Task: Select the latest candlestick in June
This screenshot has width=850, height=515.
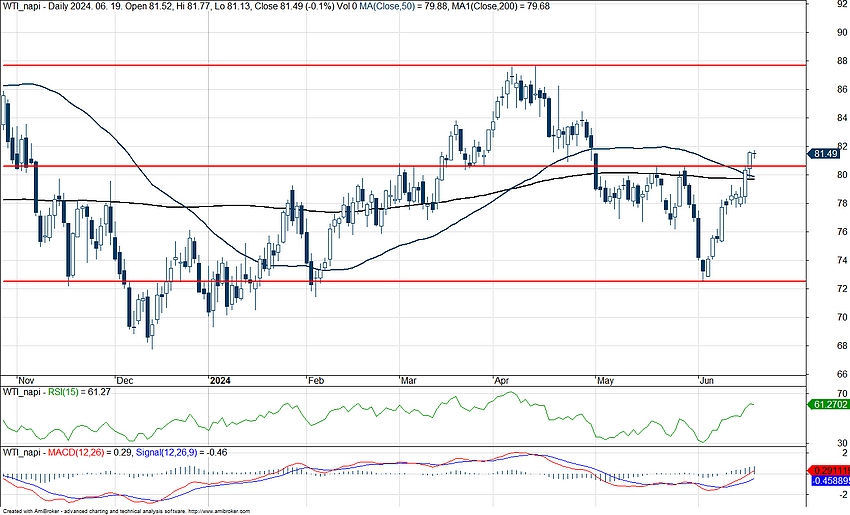Action: click(753, 154)
